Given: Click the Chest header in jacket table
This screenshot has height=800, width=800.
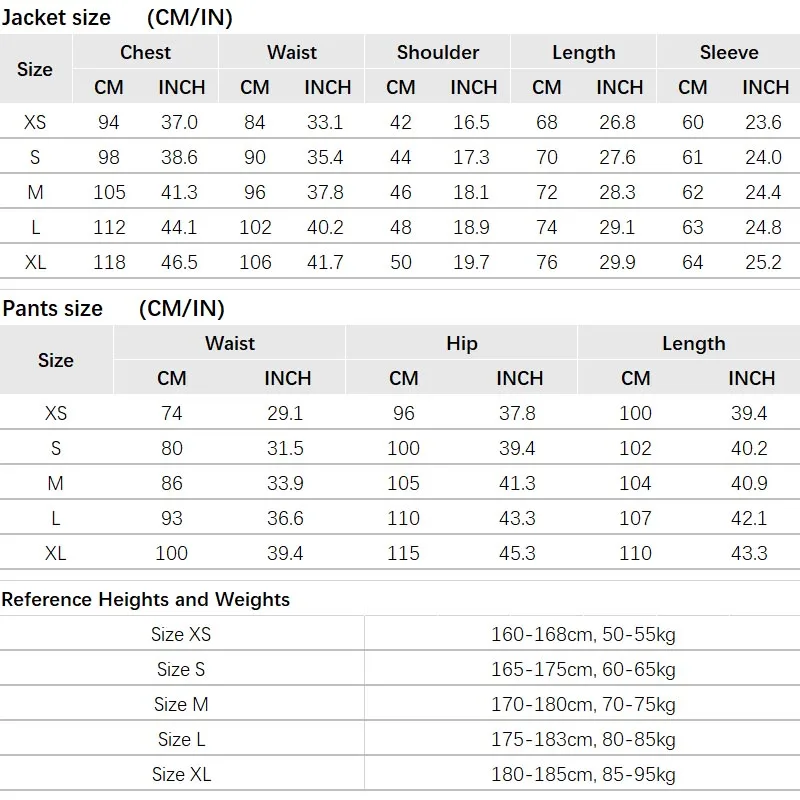Looking at the screenshot, I should [145, 52].
